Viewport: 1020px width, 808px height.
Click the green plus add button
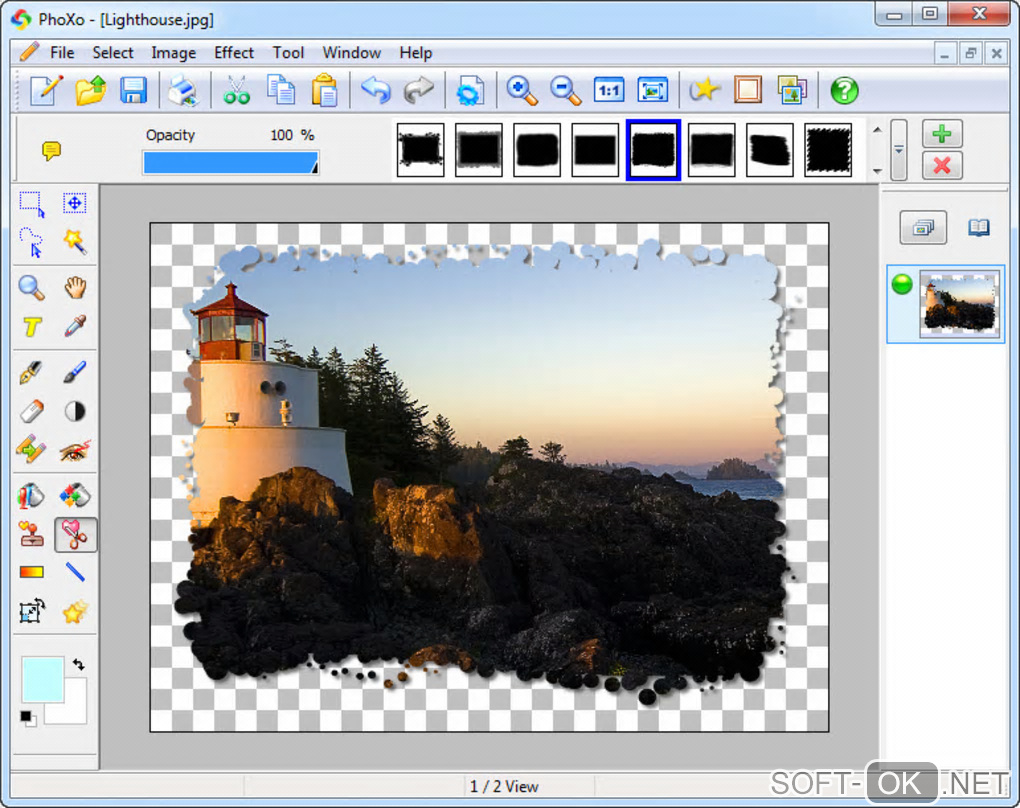pos(941,134)
